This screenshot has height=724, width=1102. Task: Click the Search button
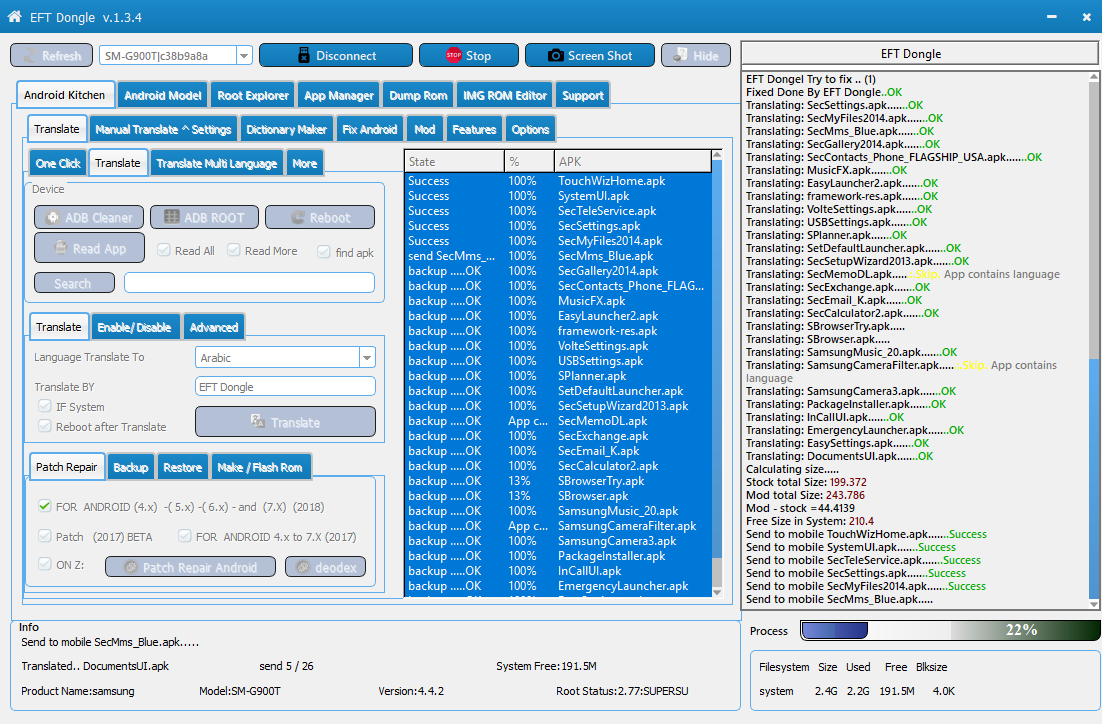tap(74, 283)
